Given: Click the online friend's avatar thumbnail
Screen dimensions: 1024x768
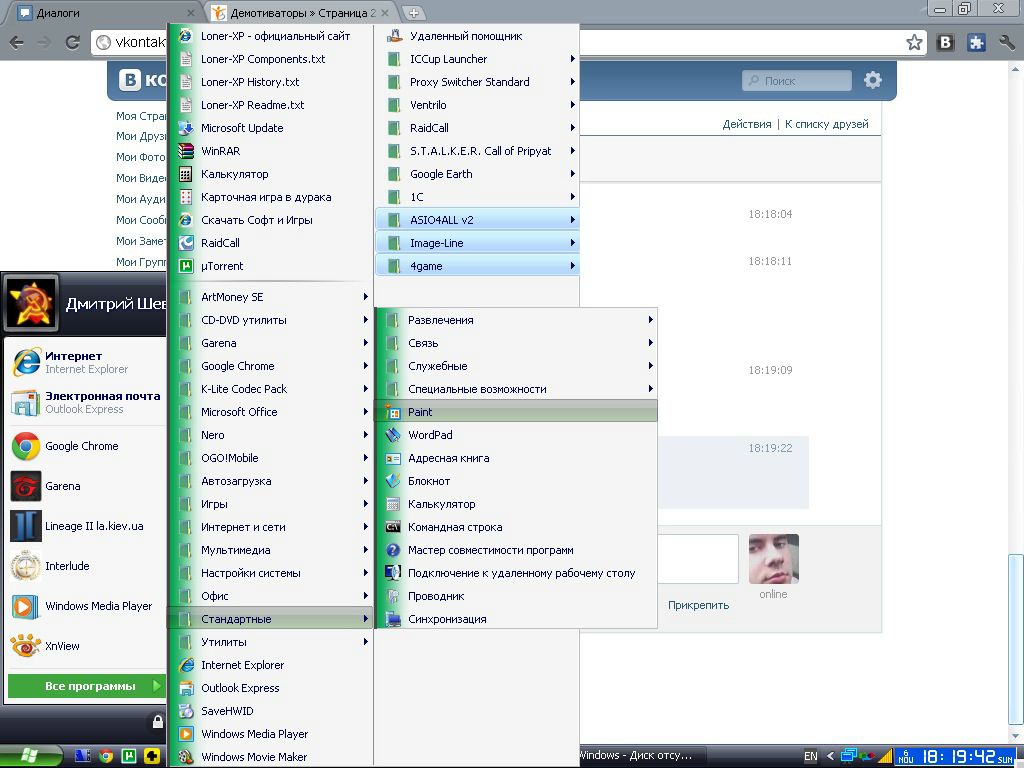Looking at the screenshot, I should click(x=773, y=559).
